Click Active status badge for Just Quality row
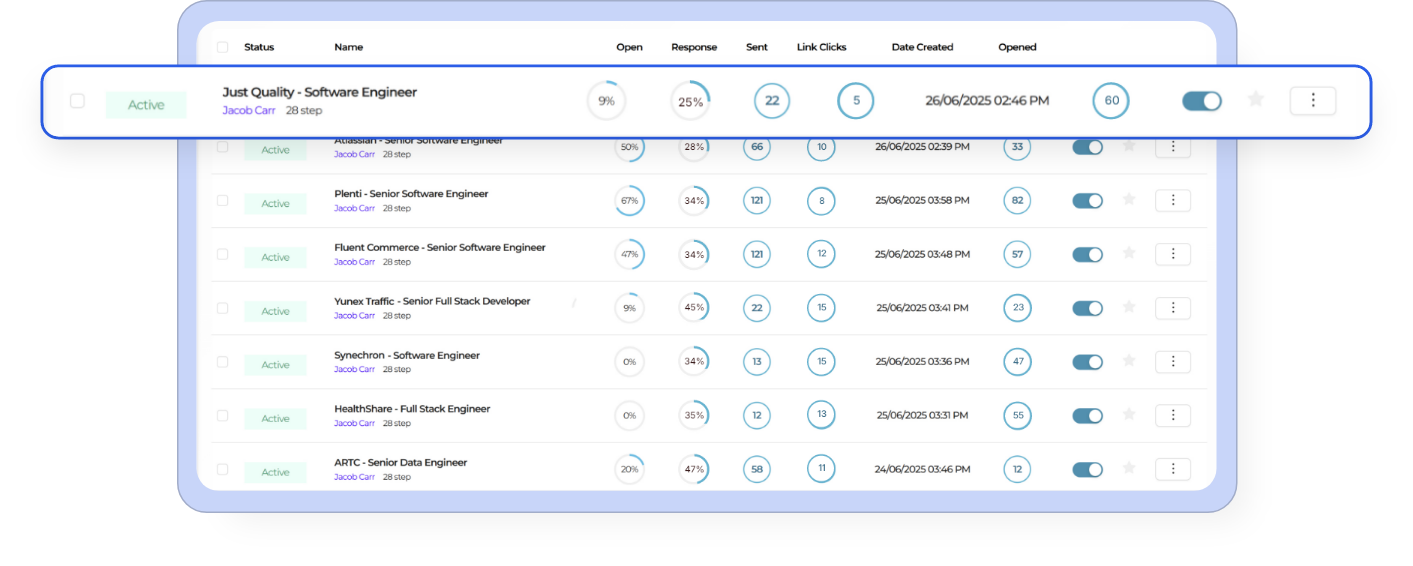The height and width of the screenshot is (566, 1413). point(146,105)
